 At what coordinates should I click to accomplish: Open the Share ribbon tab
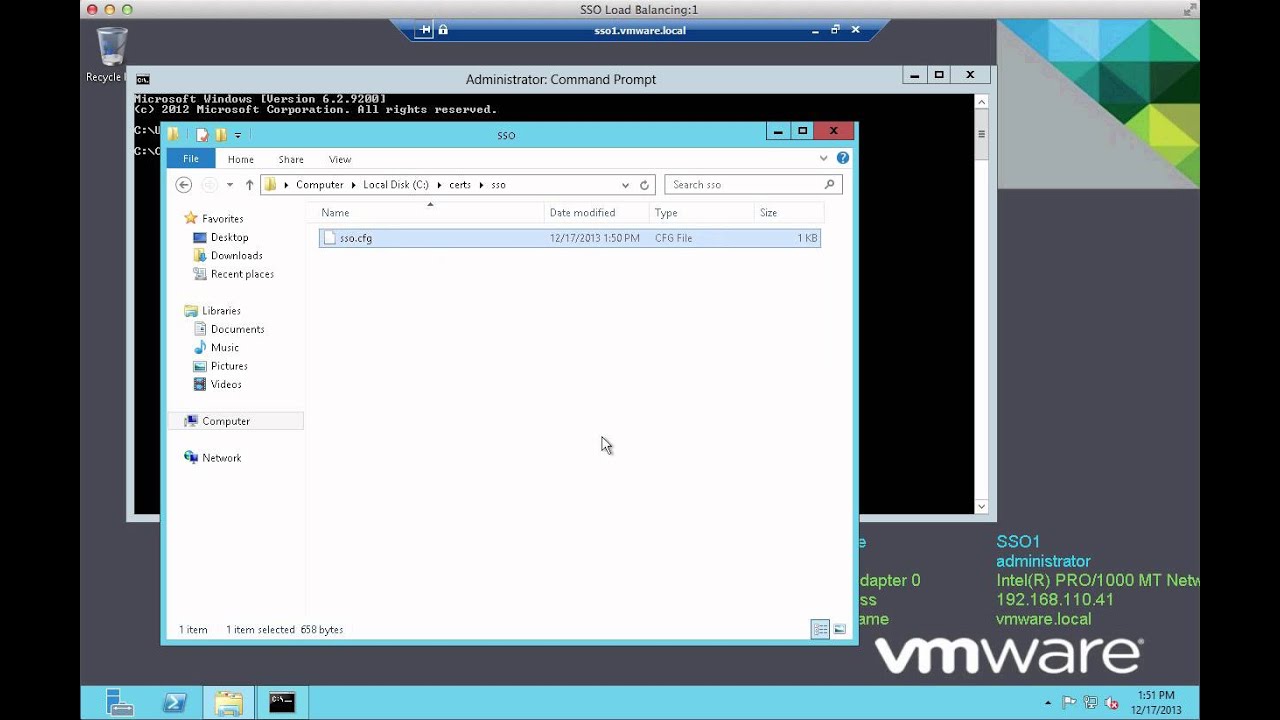click(x=291, y=159)
